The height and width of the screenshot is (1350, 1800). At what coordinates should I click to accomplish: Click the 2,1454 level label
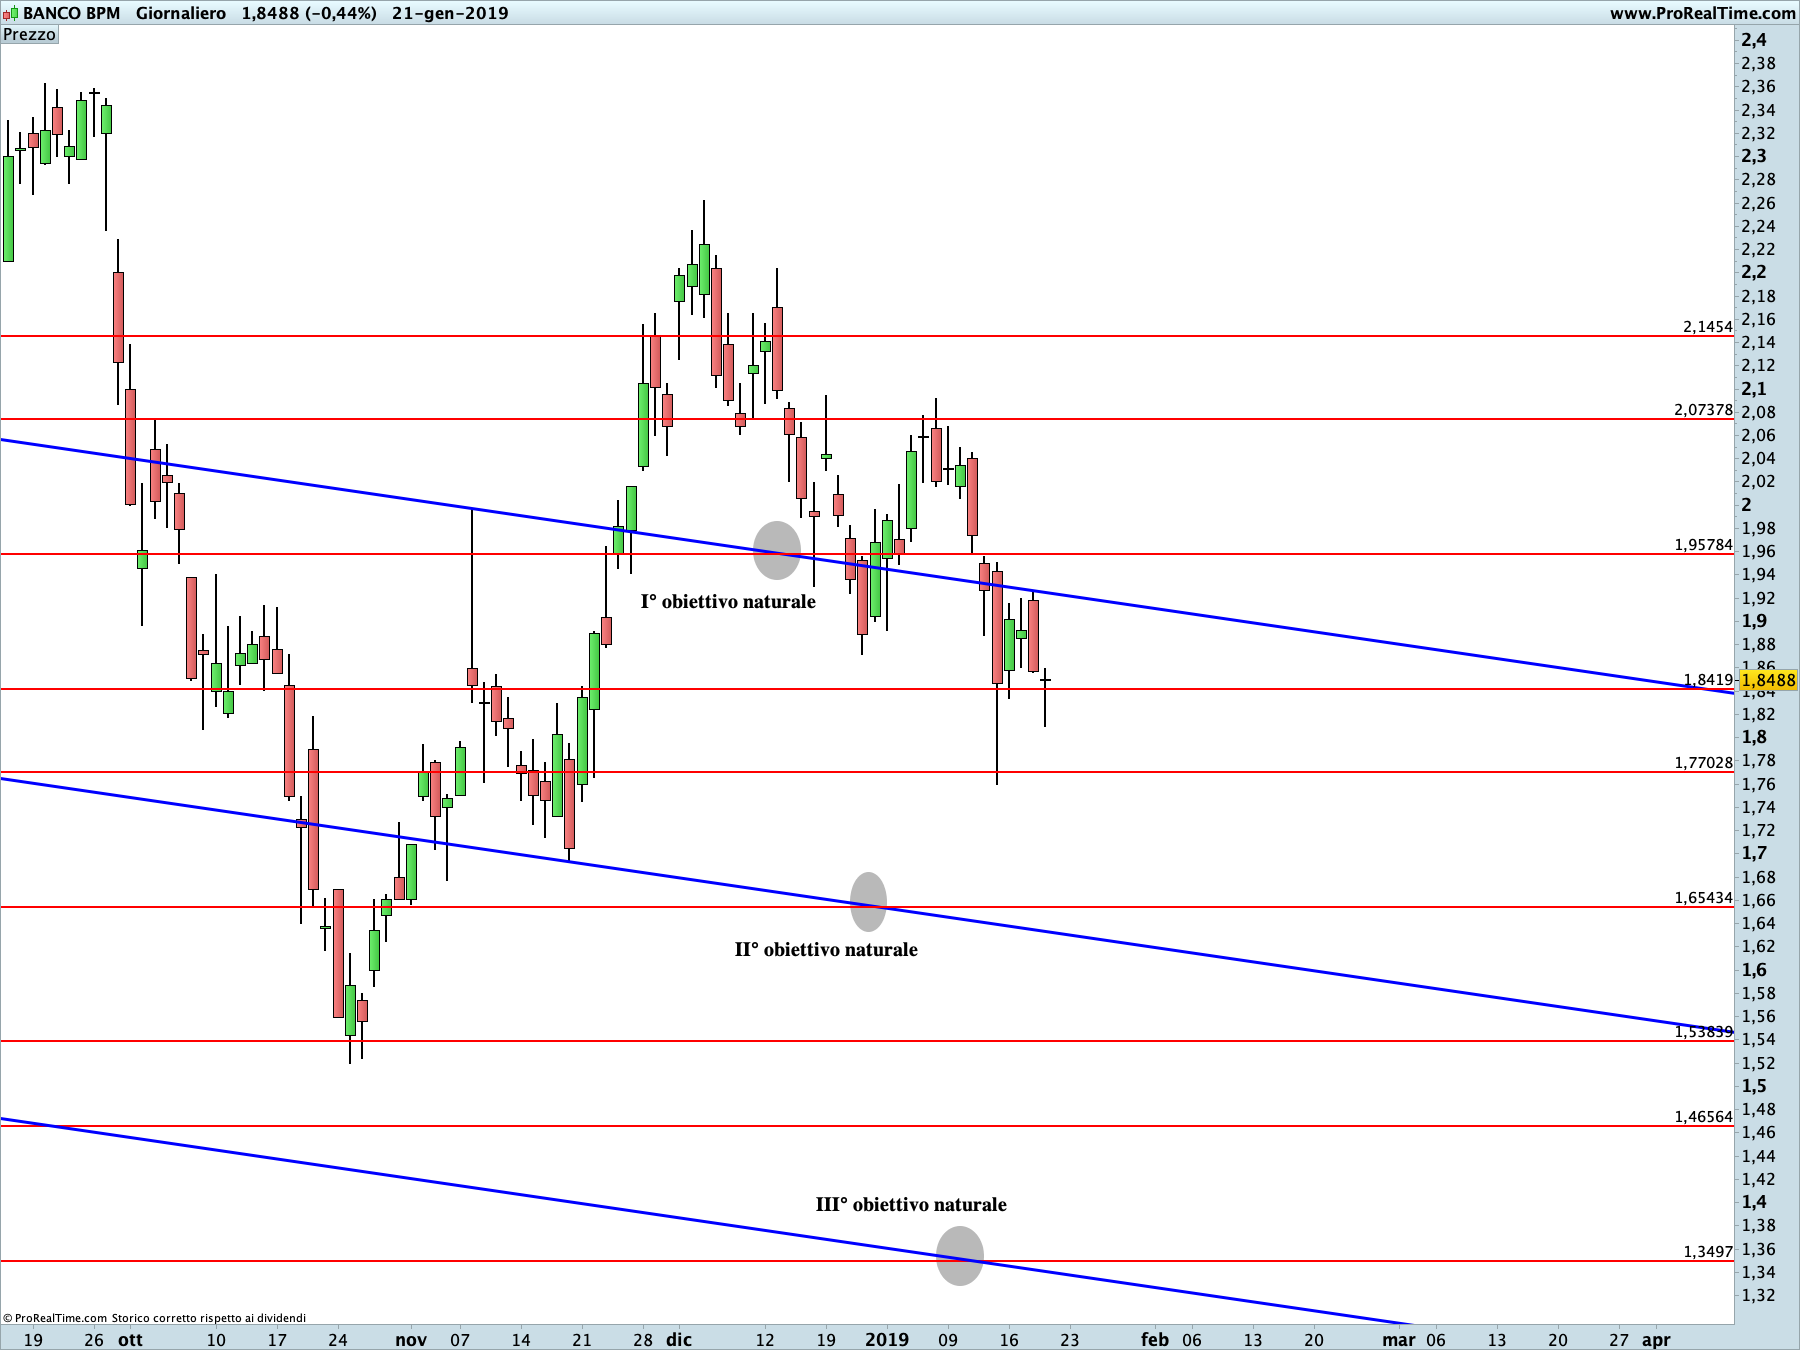1708,327
